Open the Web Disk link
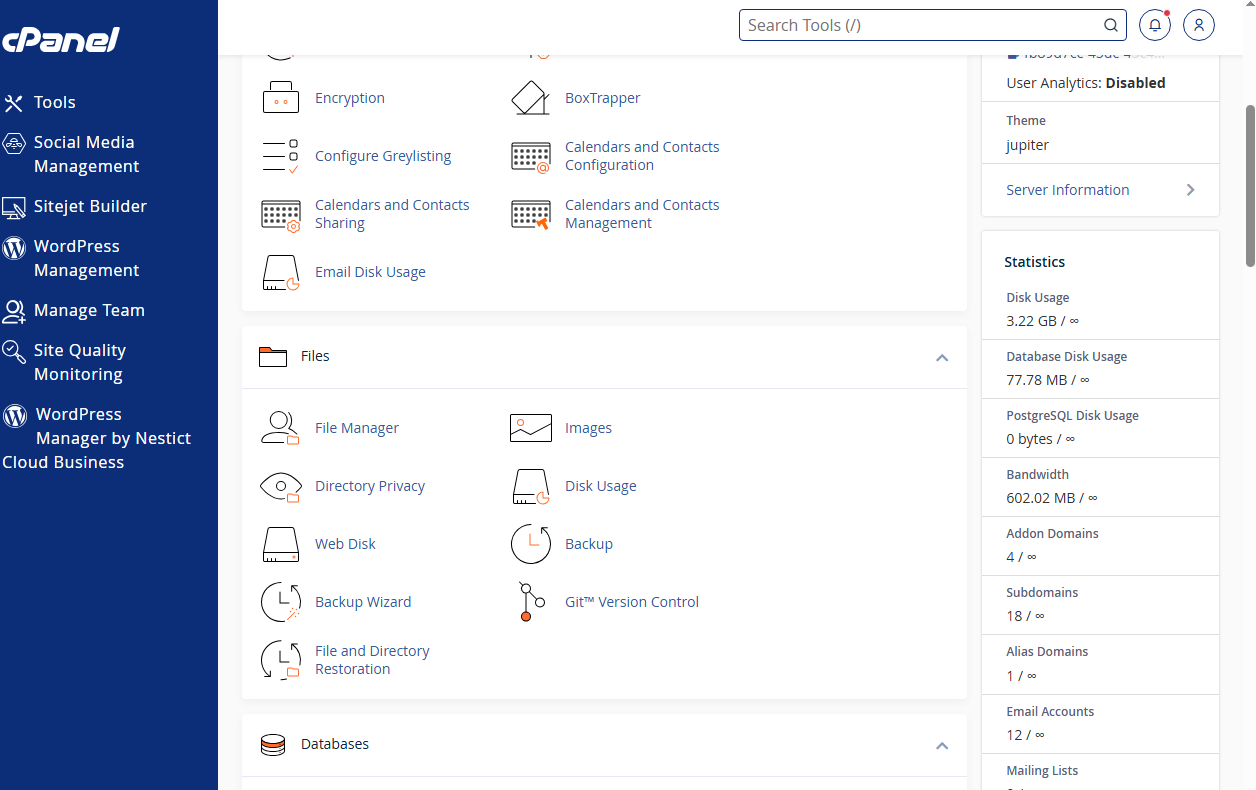 tap(345, 544)
